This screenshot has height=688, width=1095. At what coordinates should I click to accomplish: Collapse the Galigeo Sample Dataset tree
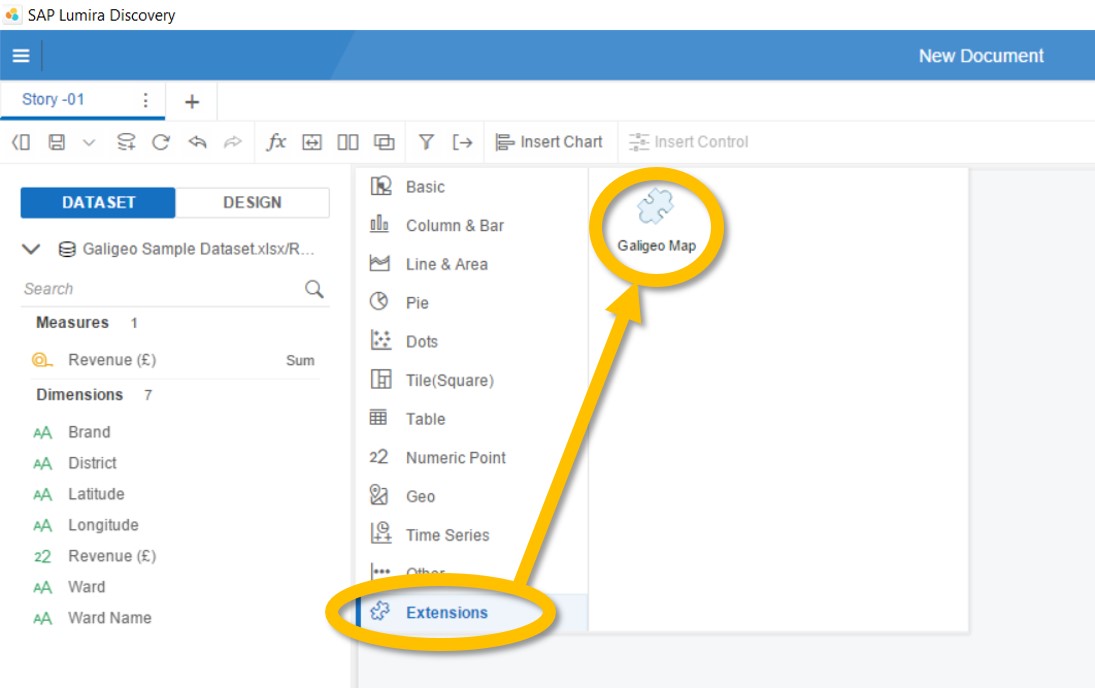click(31, 249)
